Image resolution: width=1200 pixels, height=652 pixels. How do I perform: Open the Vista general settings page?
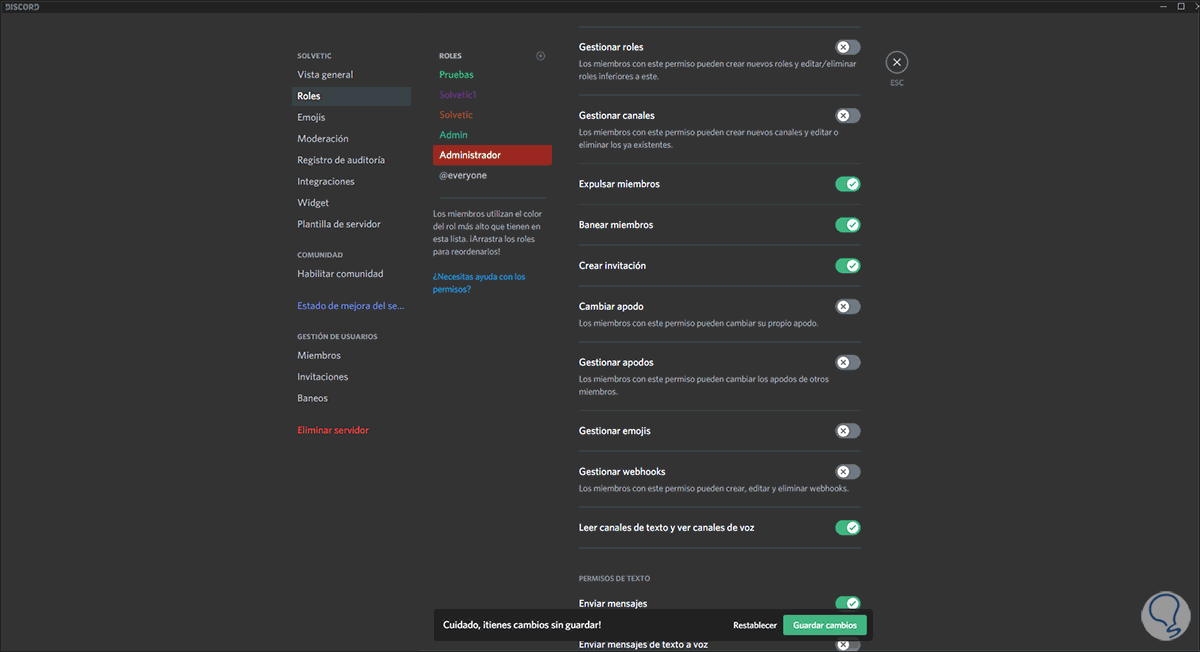325,75
